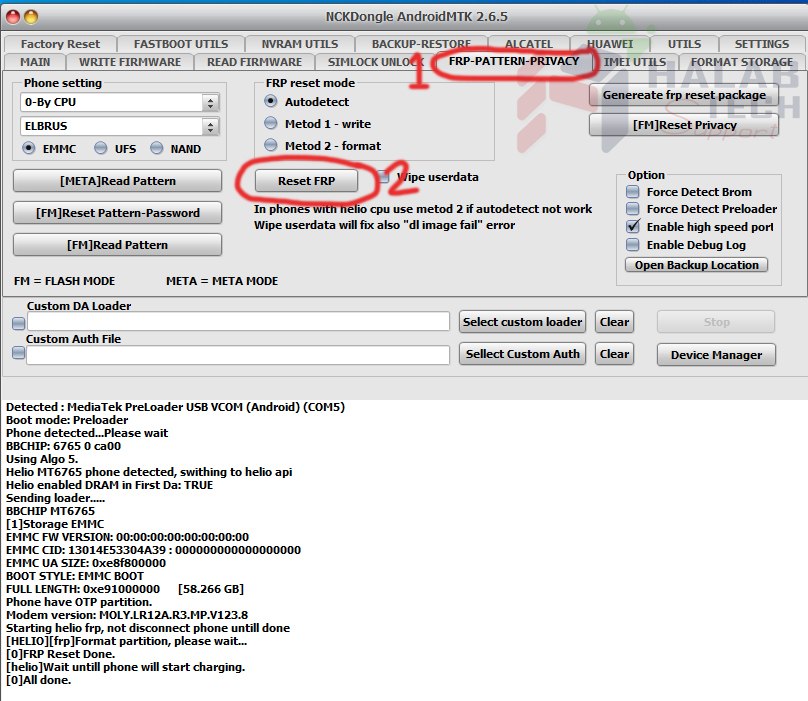Click the yellow minimize window button
The height and width of the screenshot is (701, 808).
tap(31, 18)
